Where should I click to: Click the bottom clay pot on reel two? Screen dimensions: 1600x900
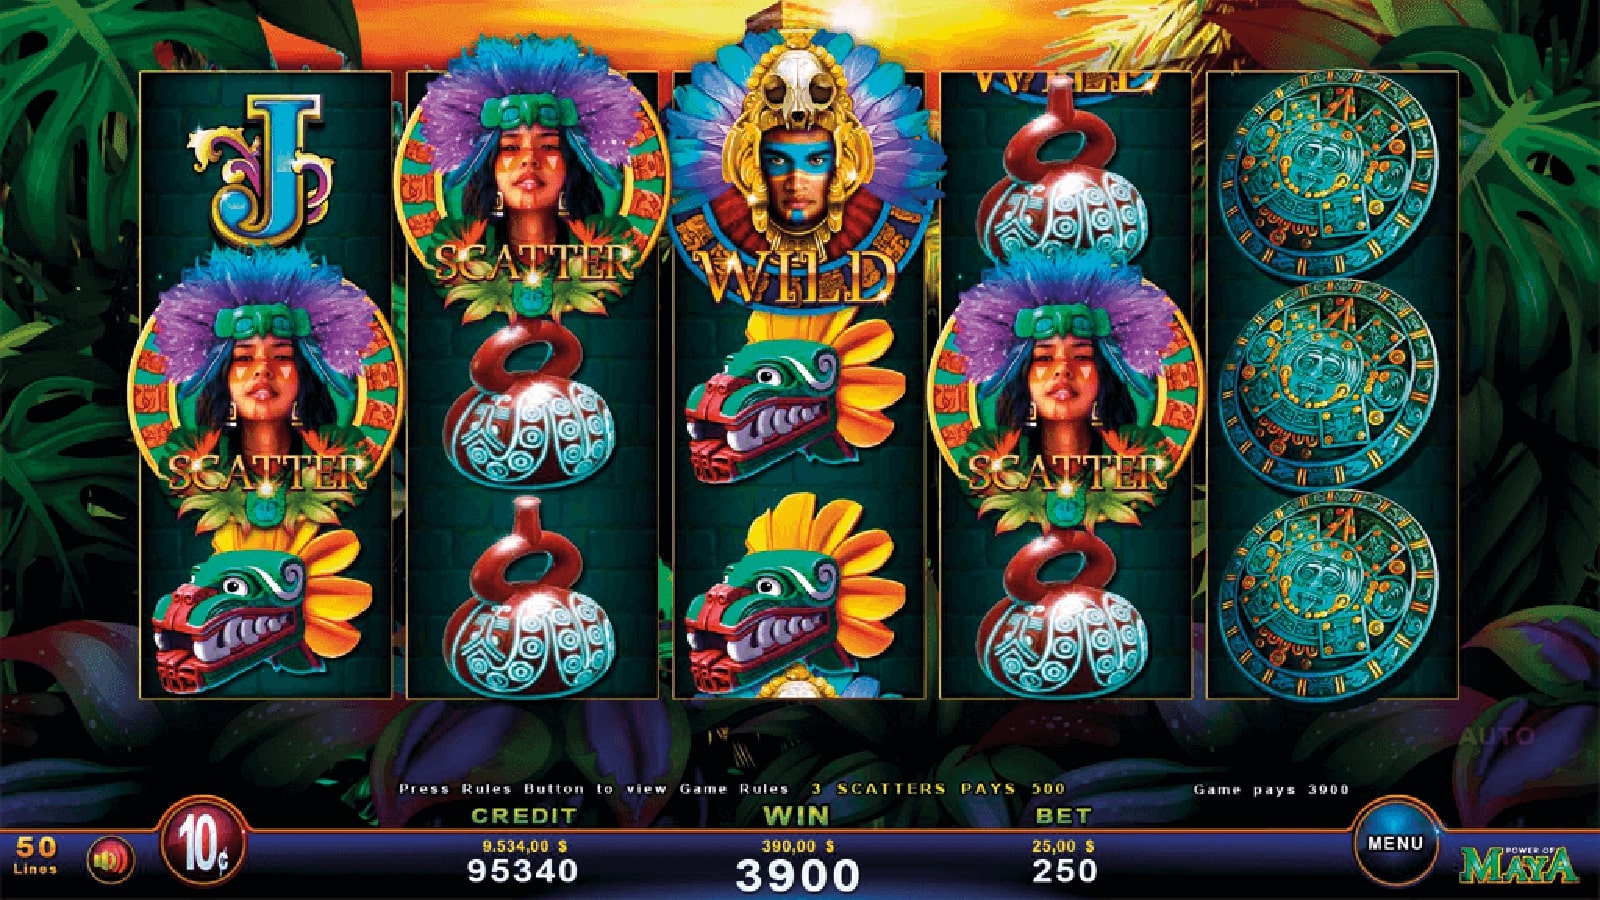pyautogui.click(x=531, y=597)
